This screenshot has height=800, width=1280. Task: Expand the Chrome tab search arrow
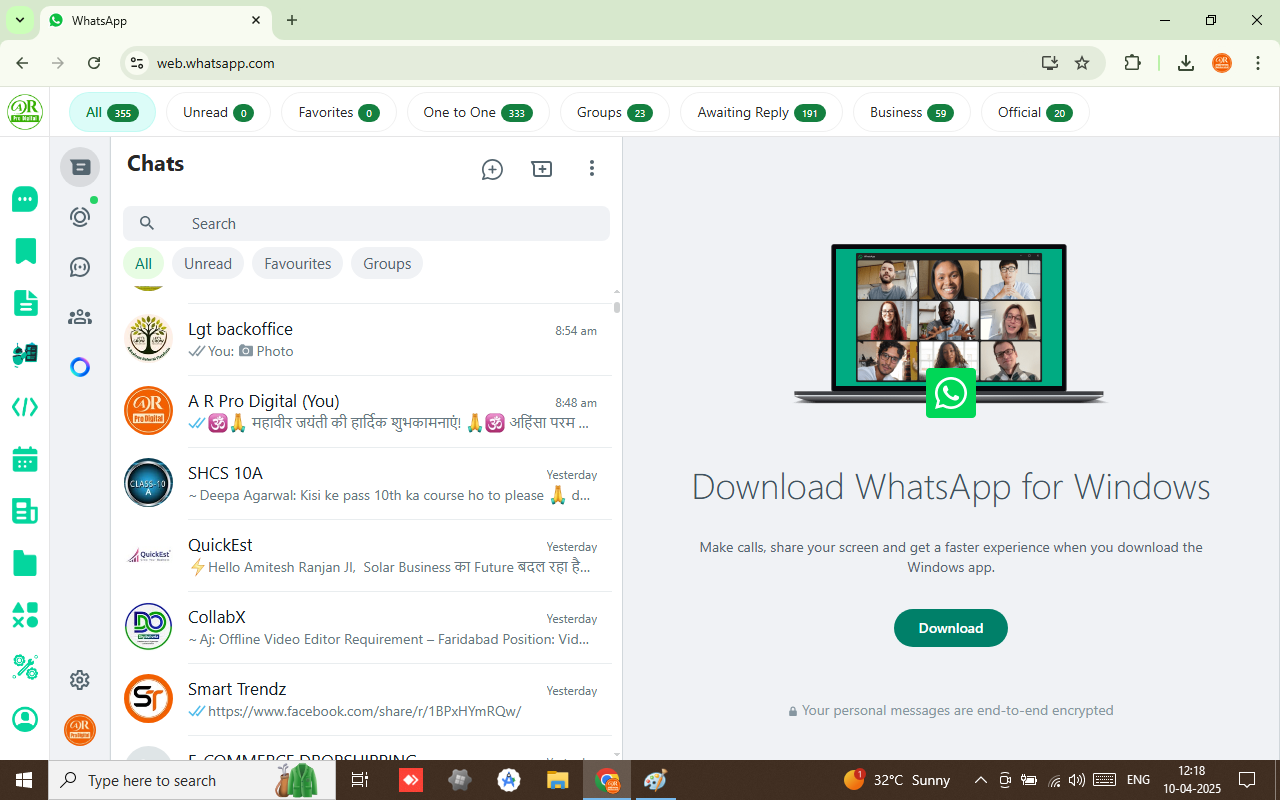[19, 20]
